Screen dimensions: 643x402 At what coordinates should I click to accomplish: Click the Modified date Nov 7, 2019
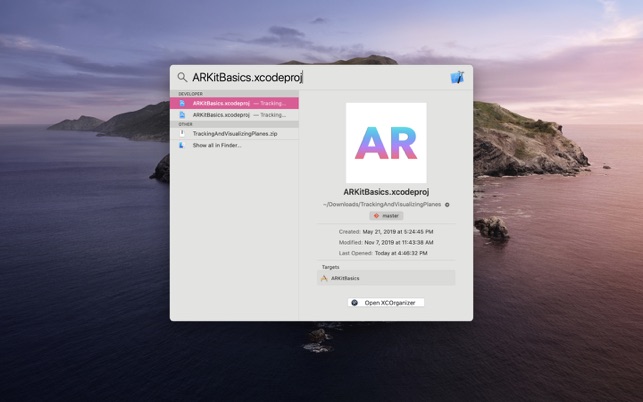click(399, 242)
